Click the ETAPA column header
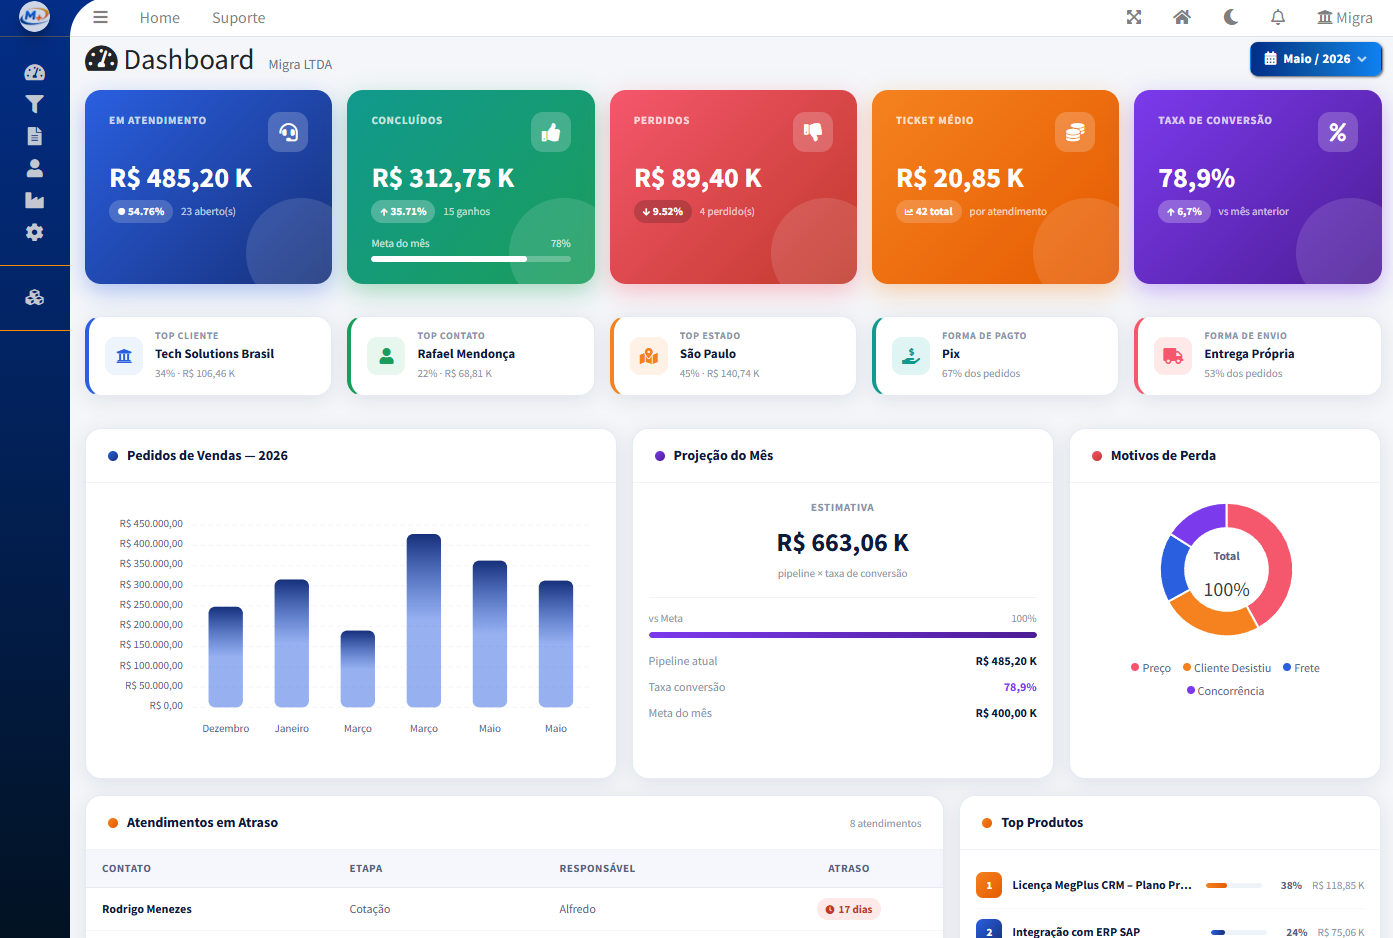 coord(366,868)
